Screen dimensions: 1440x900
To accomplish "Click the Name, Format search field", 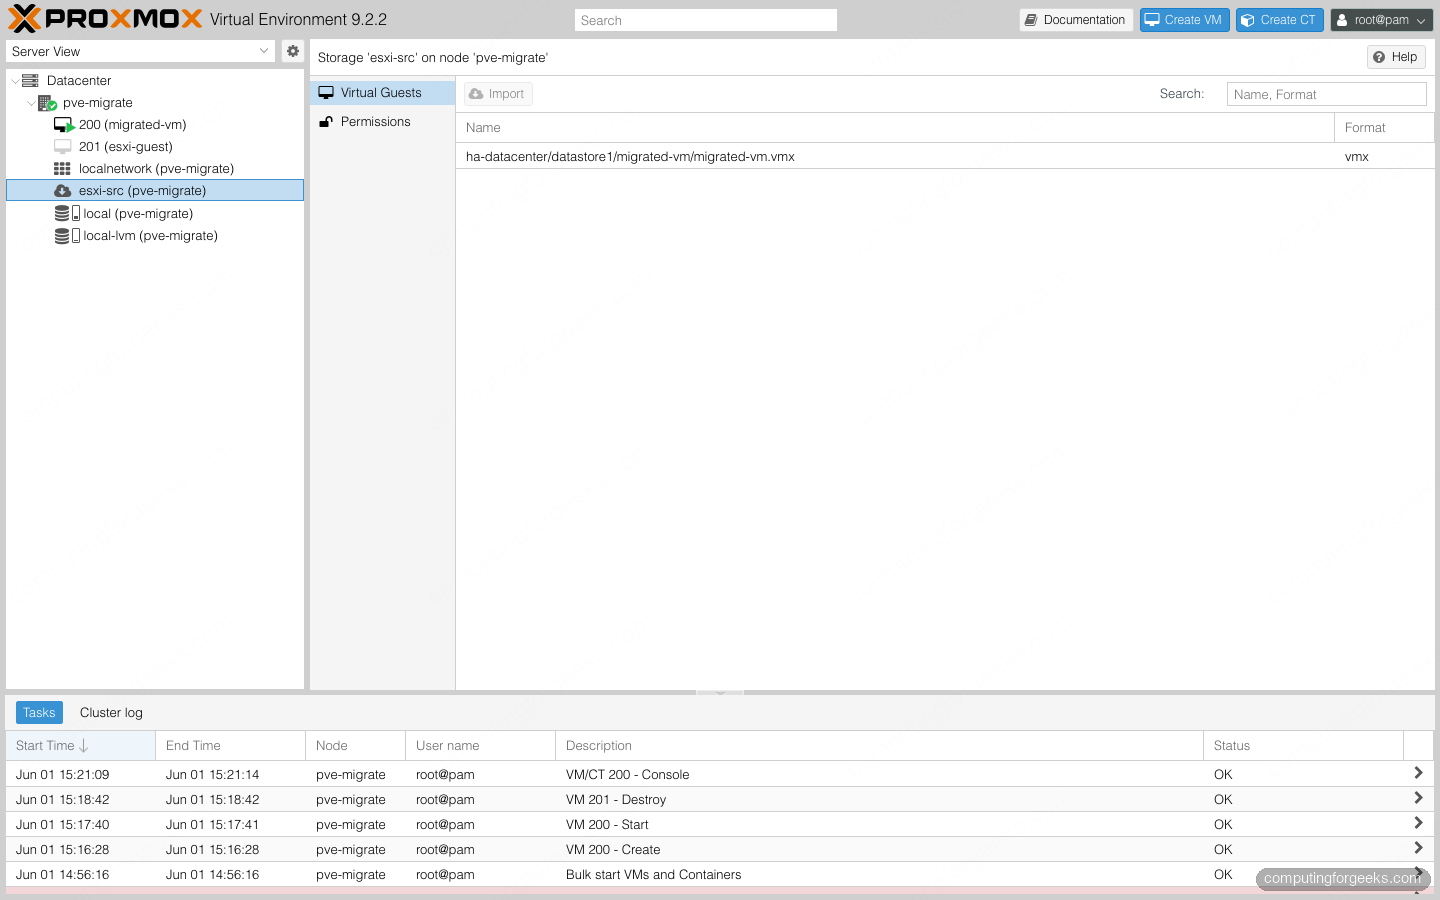I will pyautogui.click(x=1326, y=94).
